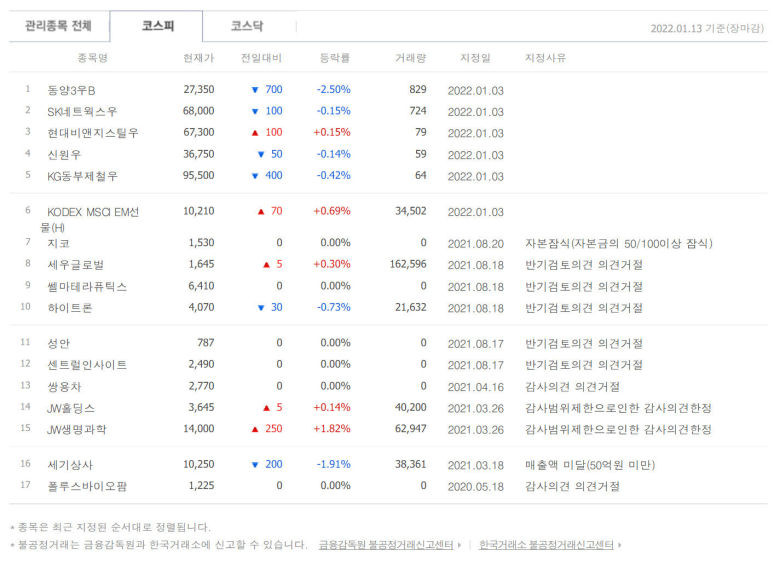Click price 95,500 of KG동부제철우
The width and height of the screenshot is (780, 570).
pyautogui.click(x=198, y=176)
